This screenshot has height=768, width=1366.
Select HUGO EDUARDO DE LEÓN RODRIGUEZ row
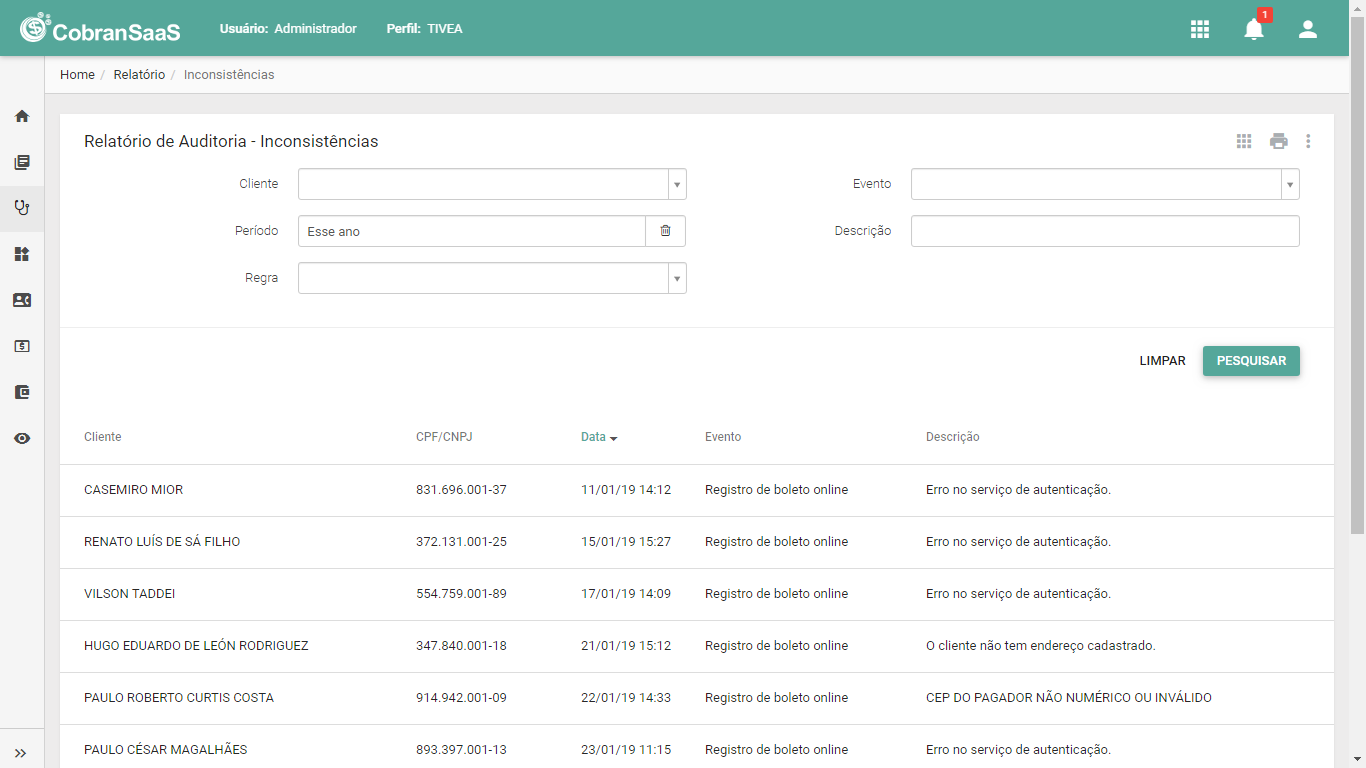pyautogui.click(x=697, y=646)
